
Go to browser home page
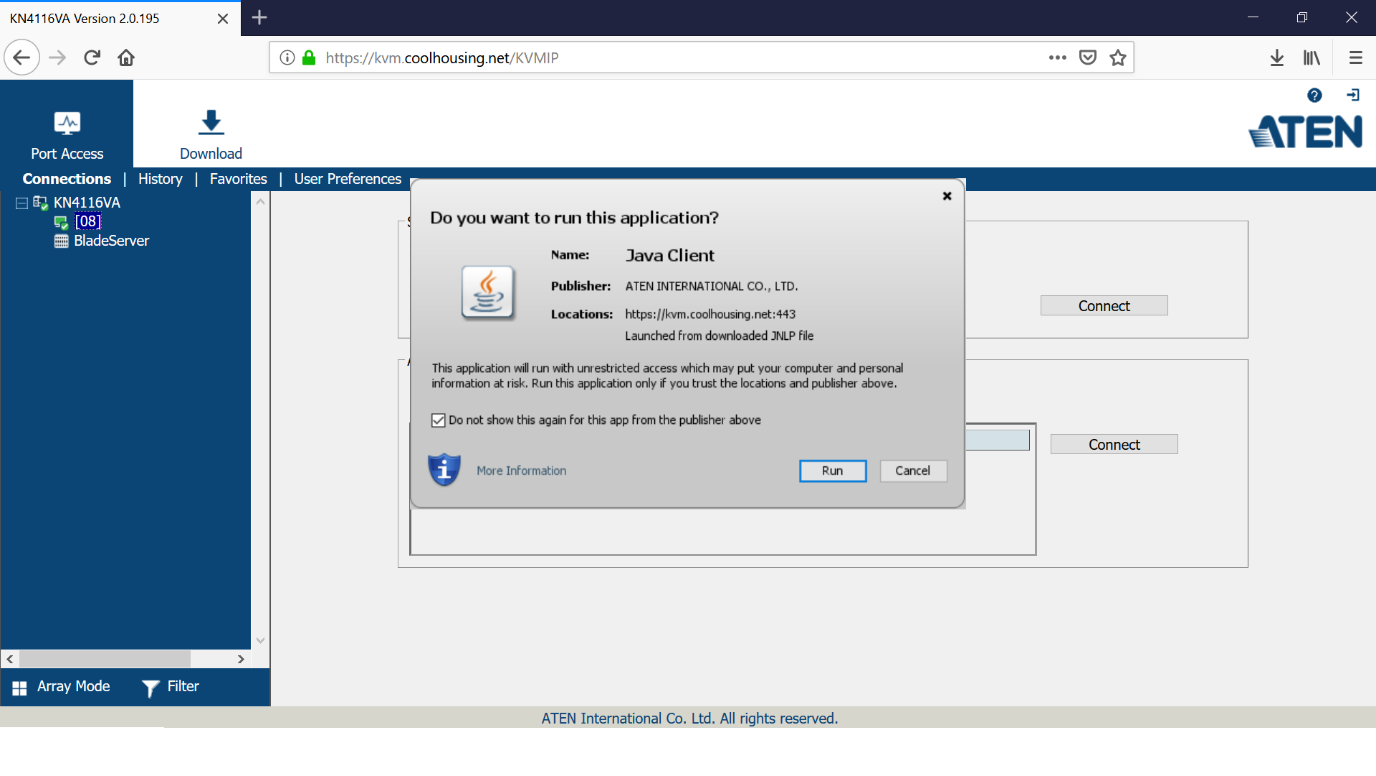[126, 58]
